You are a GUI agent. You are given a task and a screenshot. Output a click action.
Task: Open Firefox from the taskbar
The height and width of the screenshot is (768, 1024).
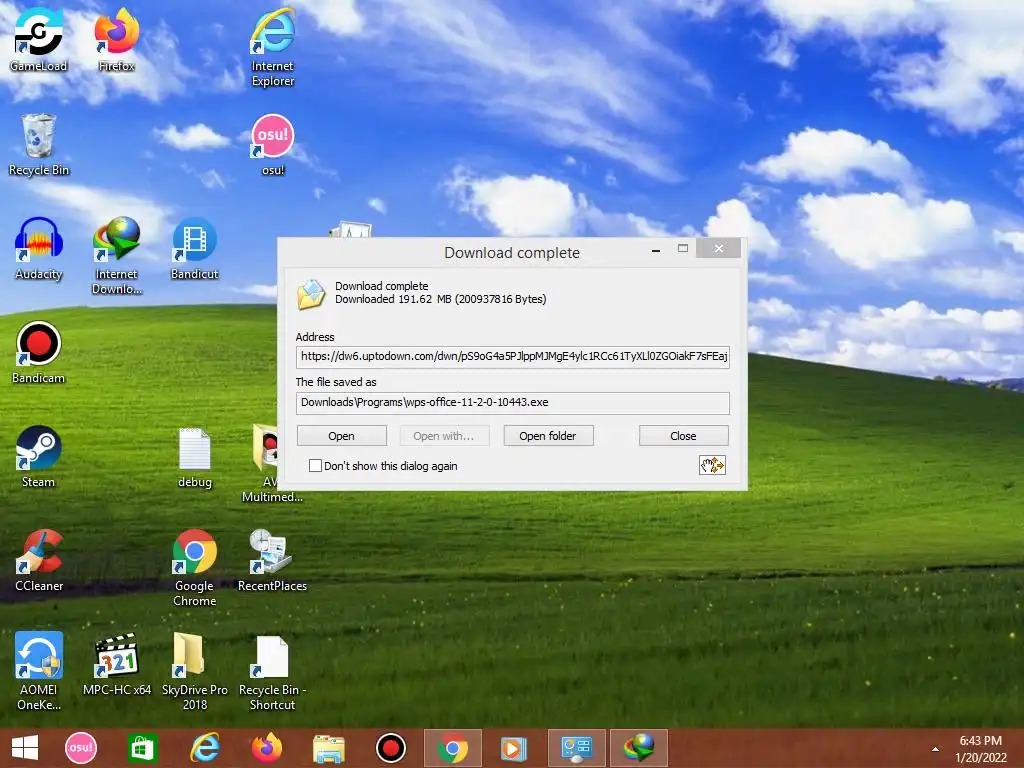point(266,748)
